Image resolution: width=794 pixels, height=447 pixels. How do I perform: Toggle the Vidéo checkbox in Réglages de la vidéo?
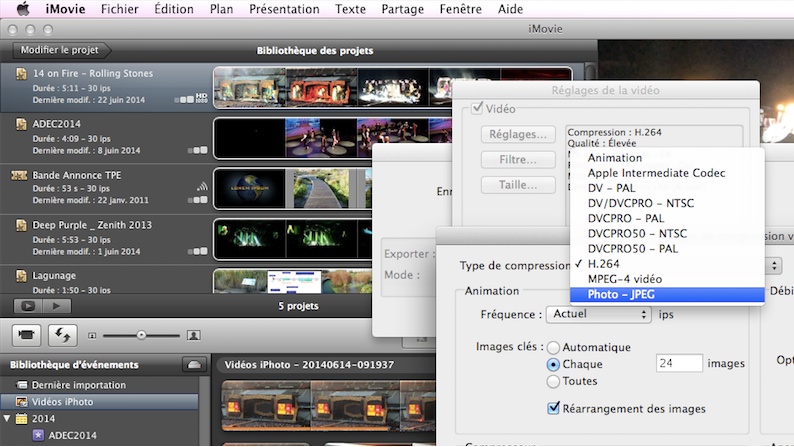(x=477, y=108)
